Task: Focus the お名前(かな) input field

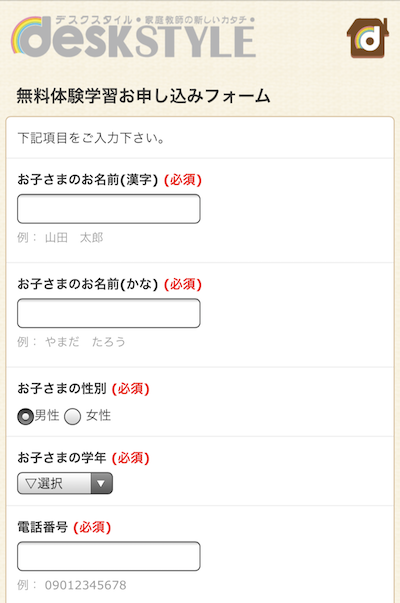Action: click(109, 313)
